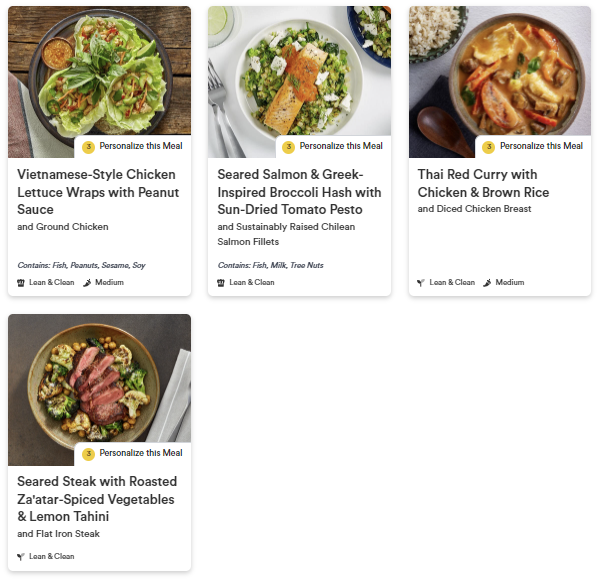Personalize the Seared Steak Za'atar meal
The image size is (601, 580).
140,453
